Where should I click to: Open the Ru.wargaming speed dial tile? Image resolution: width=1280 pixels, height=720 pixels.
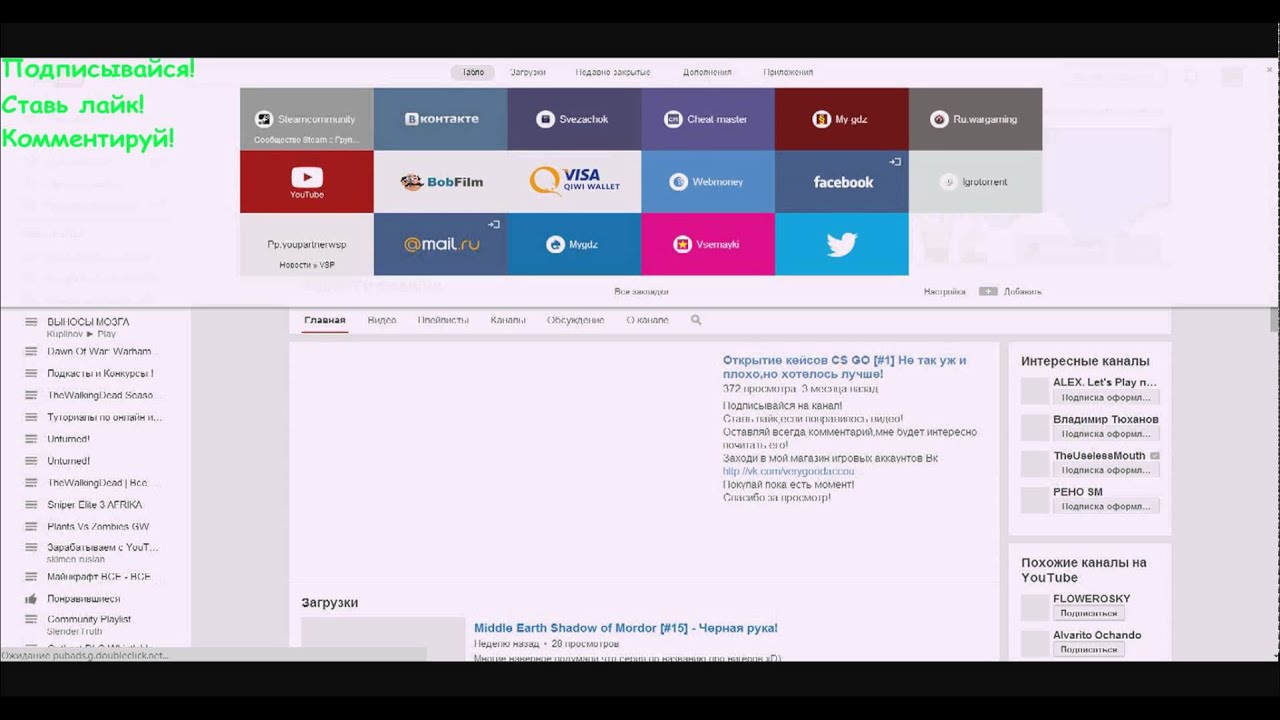[975, 119]
